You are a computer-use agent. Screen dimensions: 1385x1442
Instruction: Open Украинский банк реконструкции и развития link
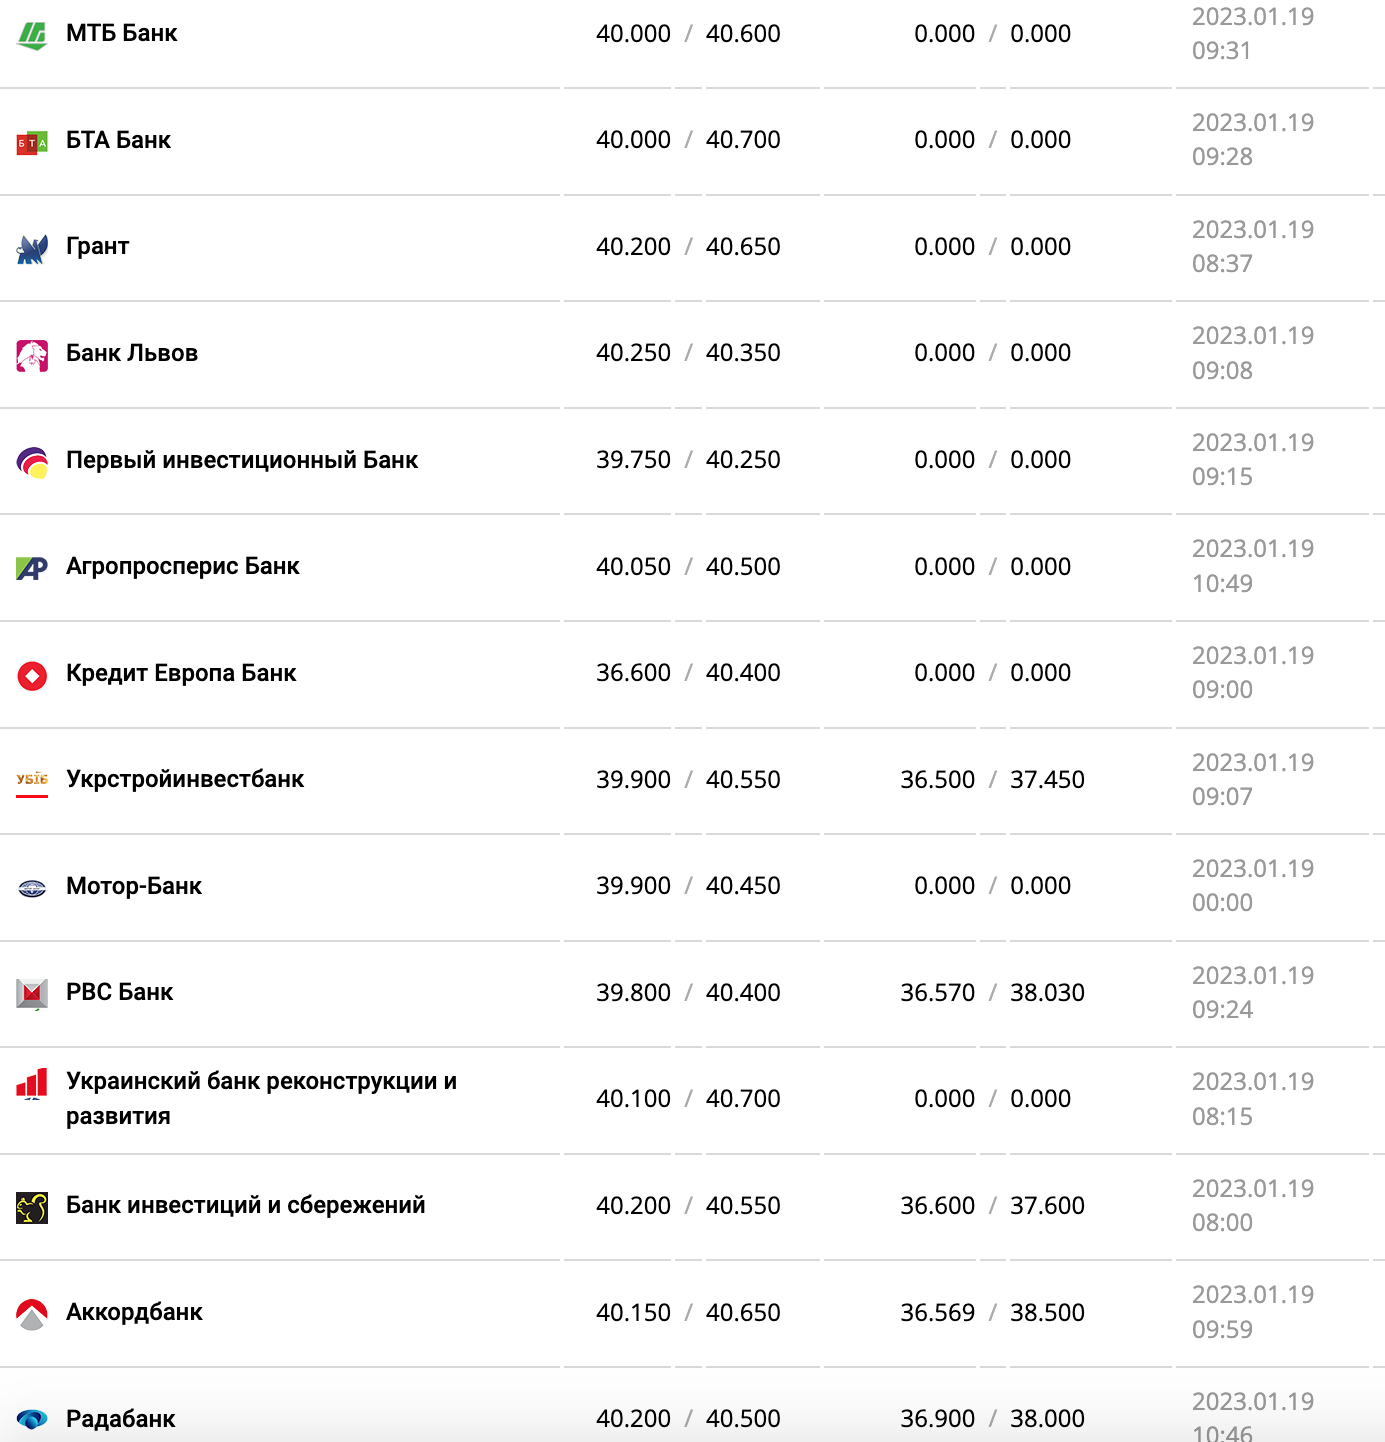coord(261,1098)
